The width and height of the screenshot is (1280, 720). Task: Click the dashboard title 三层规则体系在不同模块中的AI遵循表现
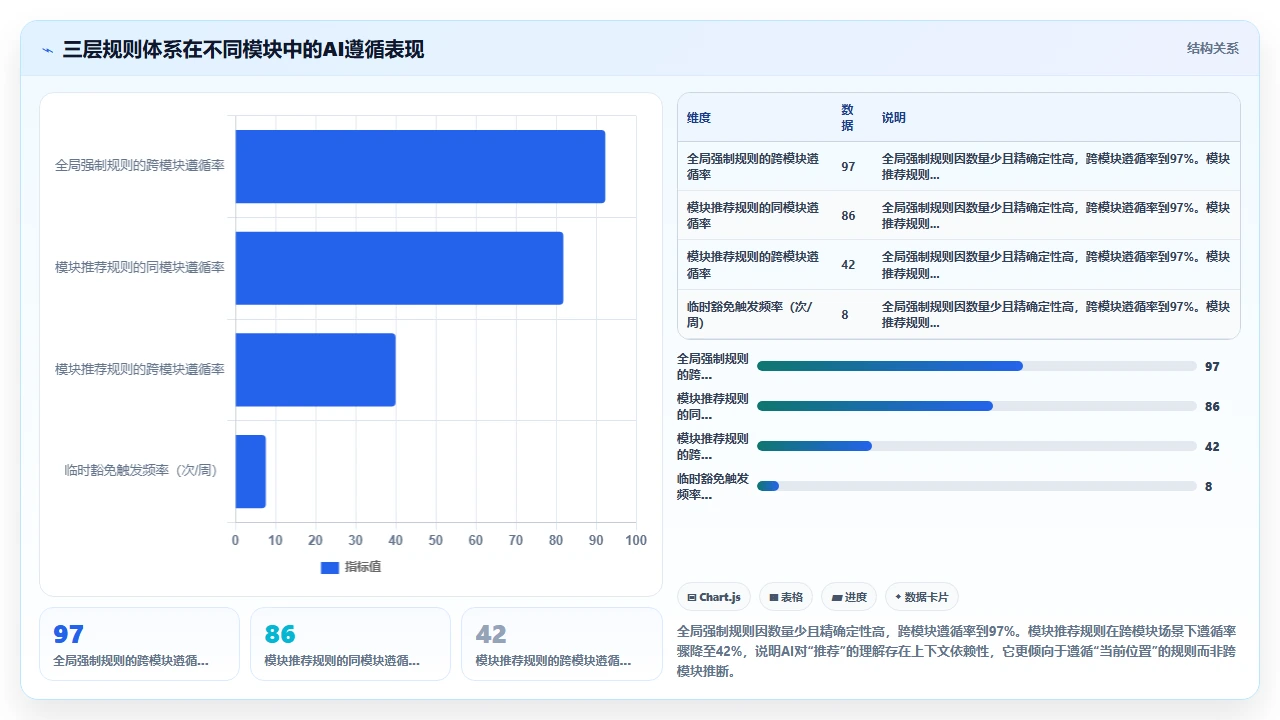pos(243,49)
